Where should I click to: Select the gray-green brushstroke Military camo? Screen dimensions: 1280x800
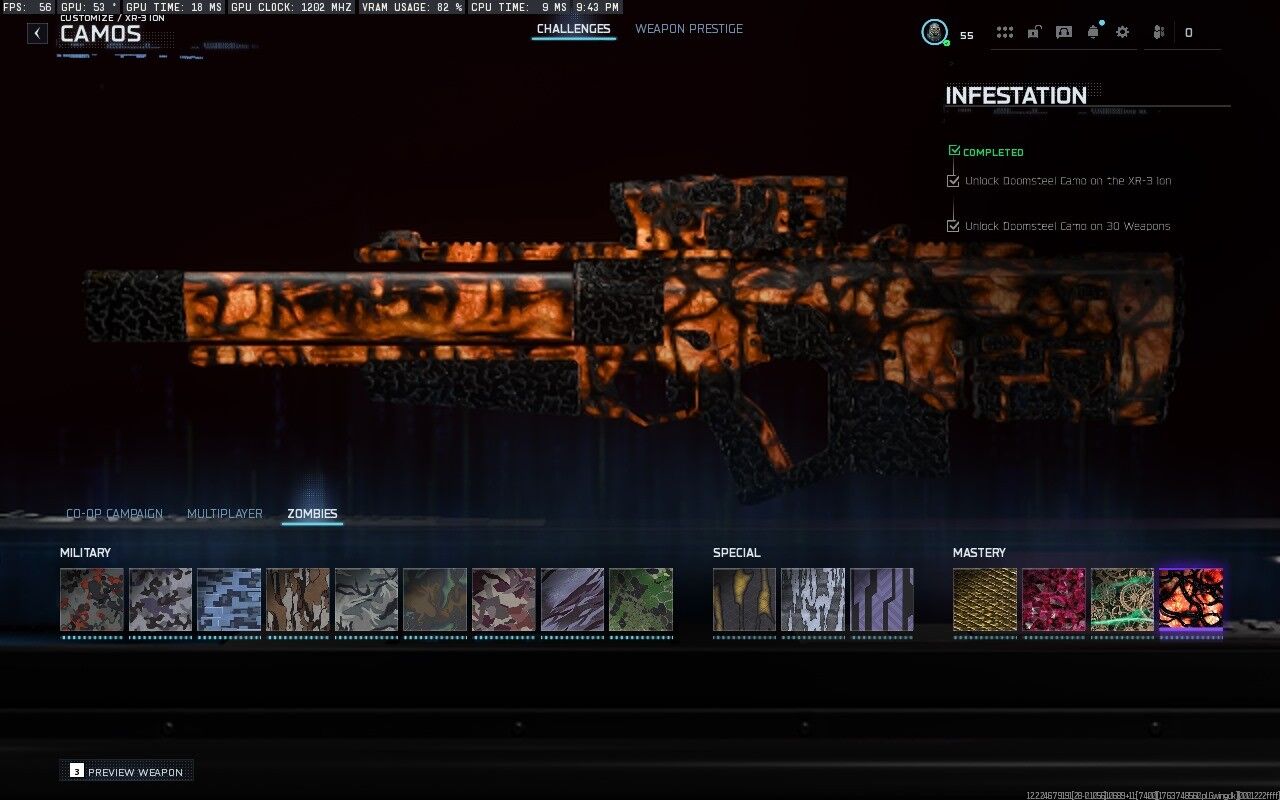click(x=366, y=600)
